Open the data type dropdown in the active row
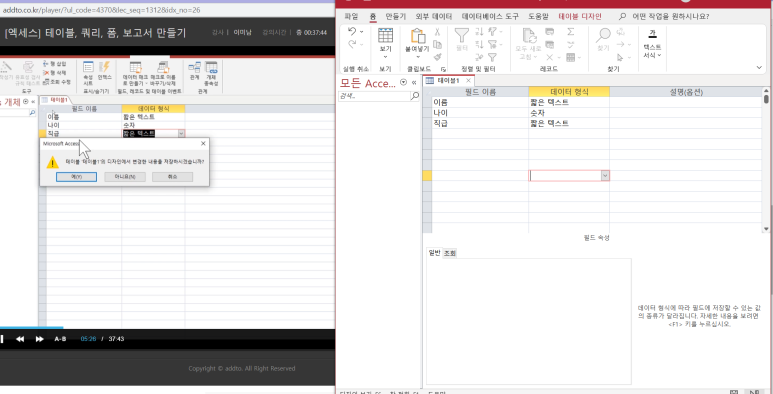 pos(605,176)
